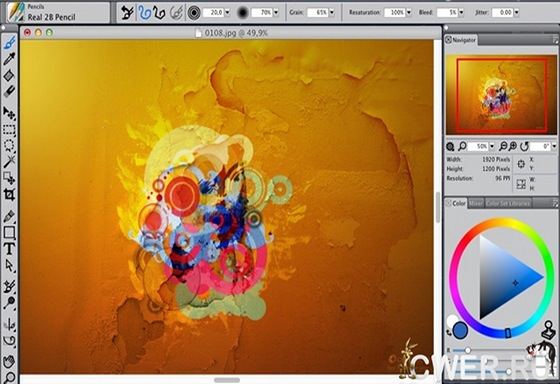Select the Magic Wand tool
Image resolution: width=560 pixels, height=384 pixels.
click(x=9, y=161)
